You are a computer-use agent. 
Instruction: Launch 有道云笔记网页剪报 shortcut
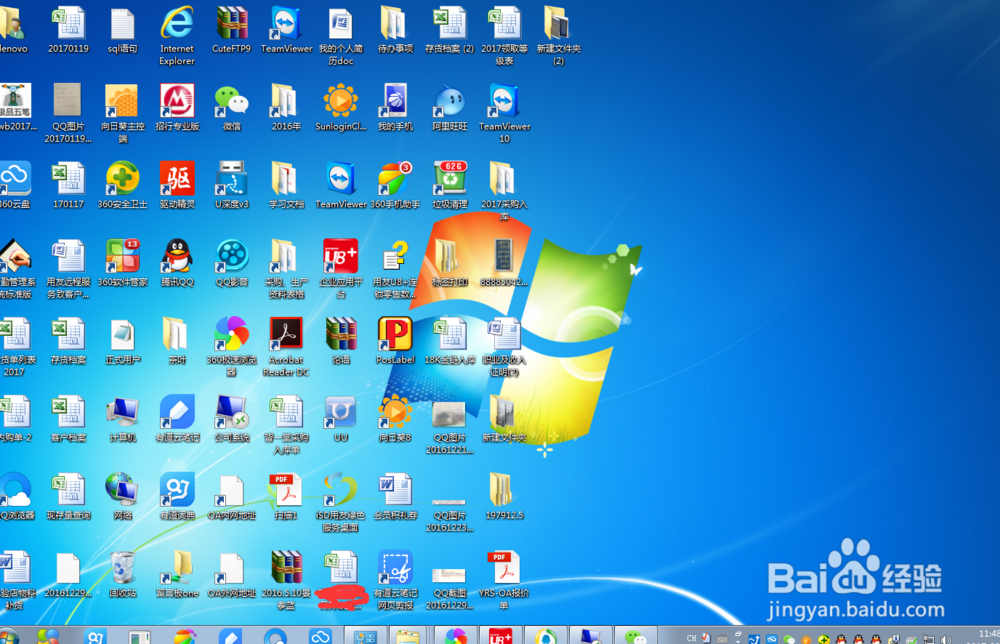395,580
